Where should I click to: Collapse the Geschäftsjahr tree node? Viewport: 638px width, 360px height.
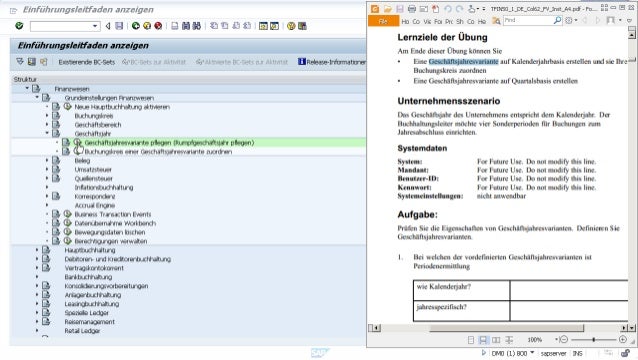pos(47,133)
